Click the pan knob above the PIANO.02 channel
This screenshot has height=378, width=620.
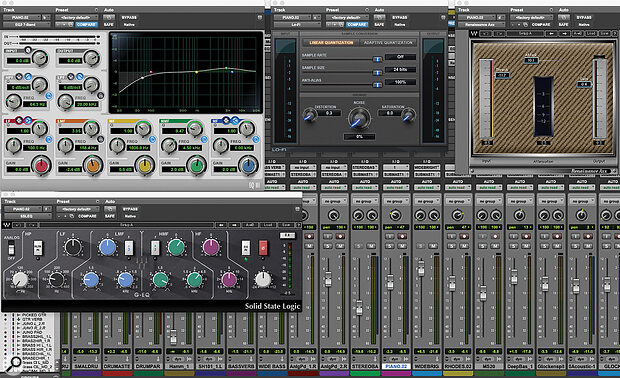point(395,215)
